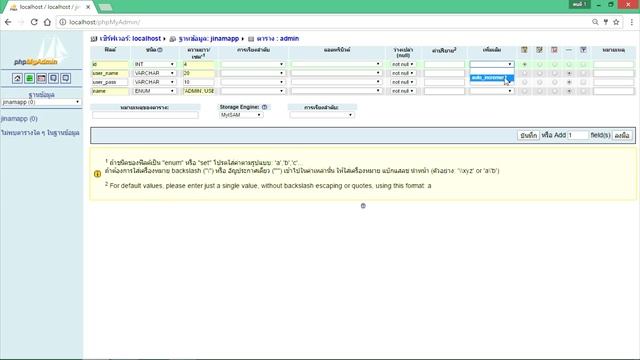Click default value input for id row
Image resolution: width=640 pixels, height=360 pixels.
[x=444, y=64]
